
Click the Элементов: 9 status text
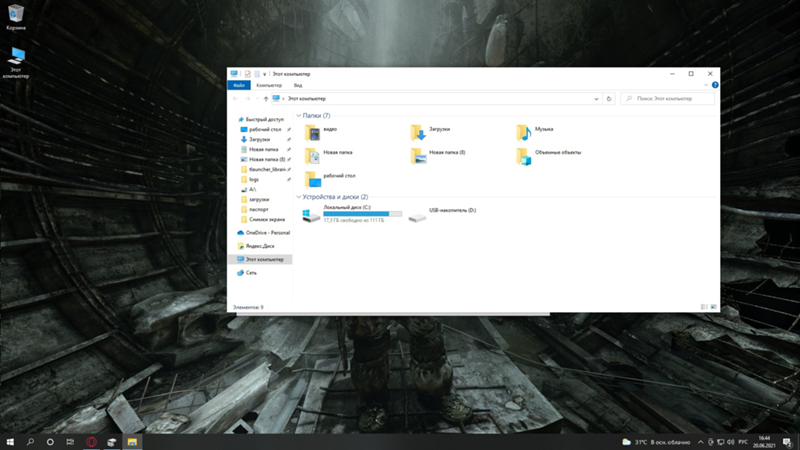[x=248, y=307]
